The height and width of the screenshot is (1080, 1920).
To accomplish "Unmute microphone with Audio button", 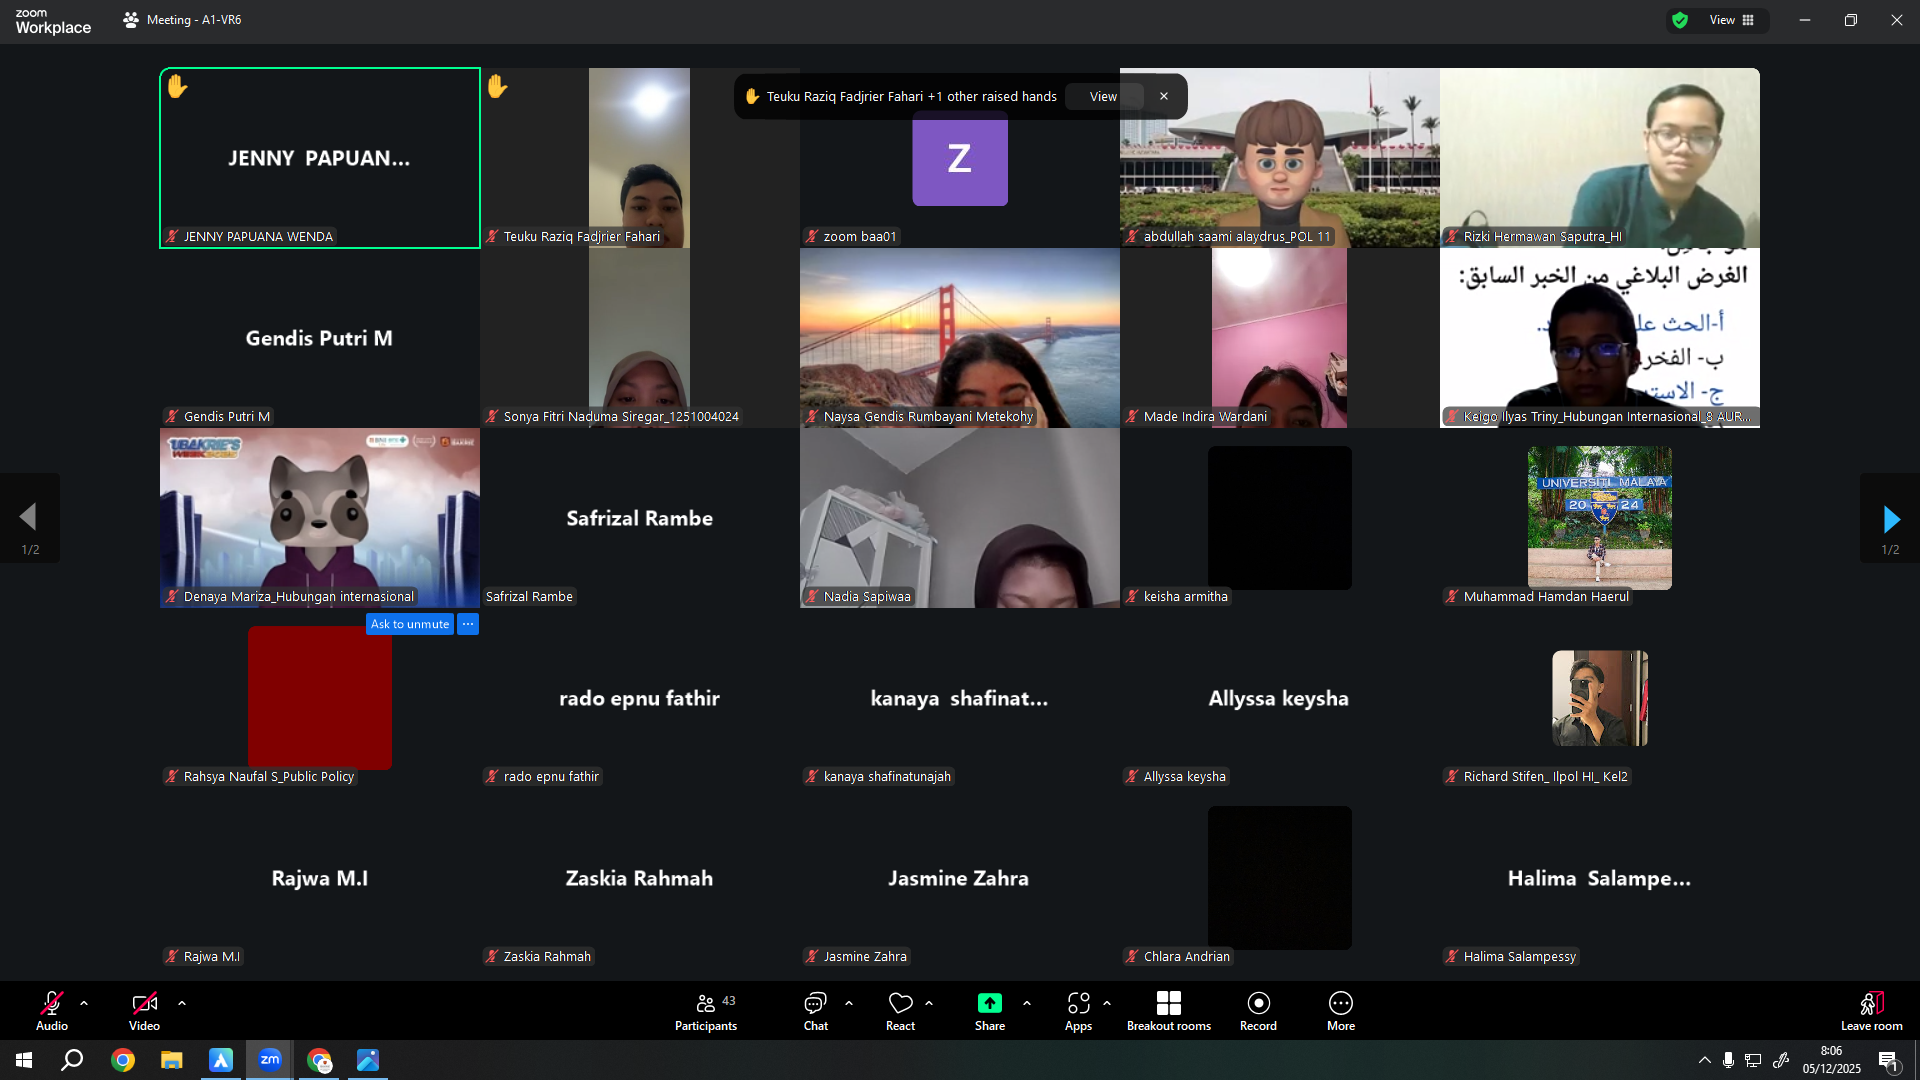I will [x=52, y=1010].
